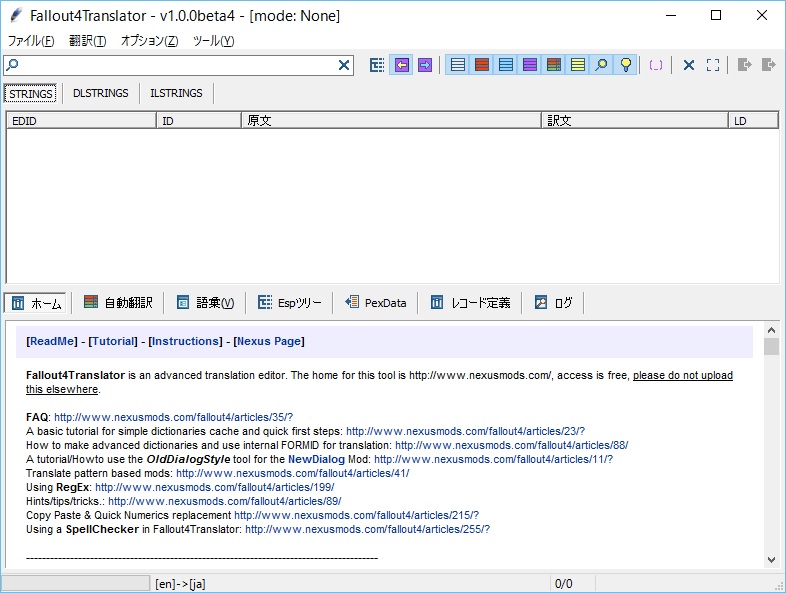Click the light bulb icon in toolbar

coord(626,65)
